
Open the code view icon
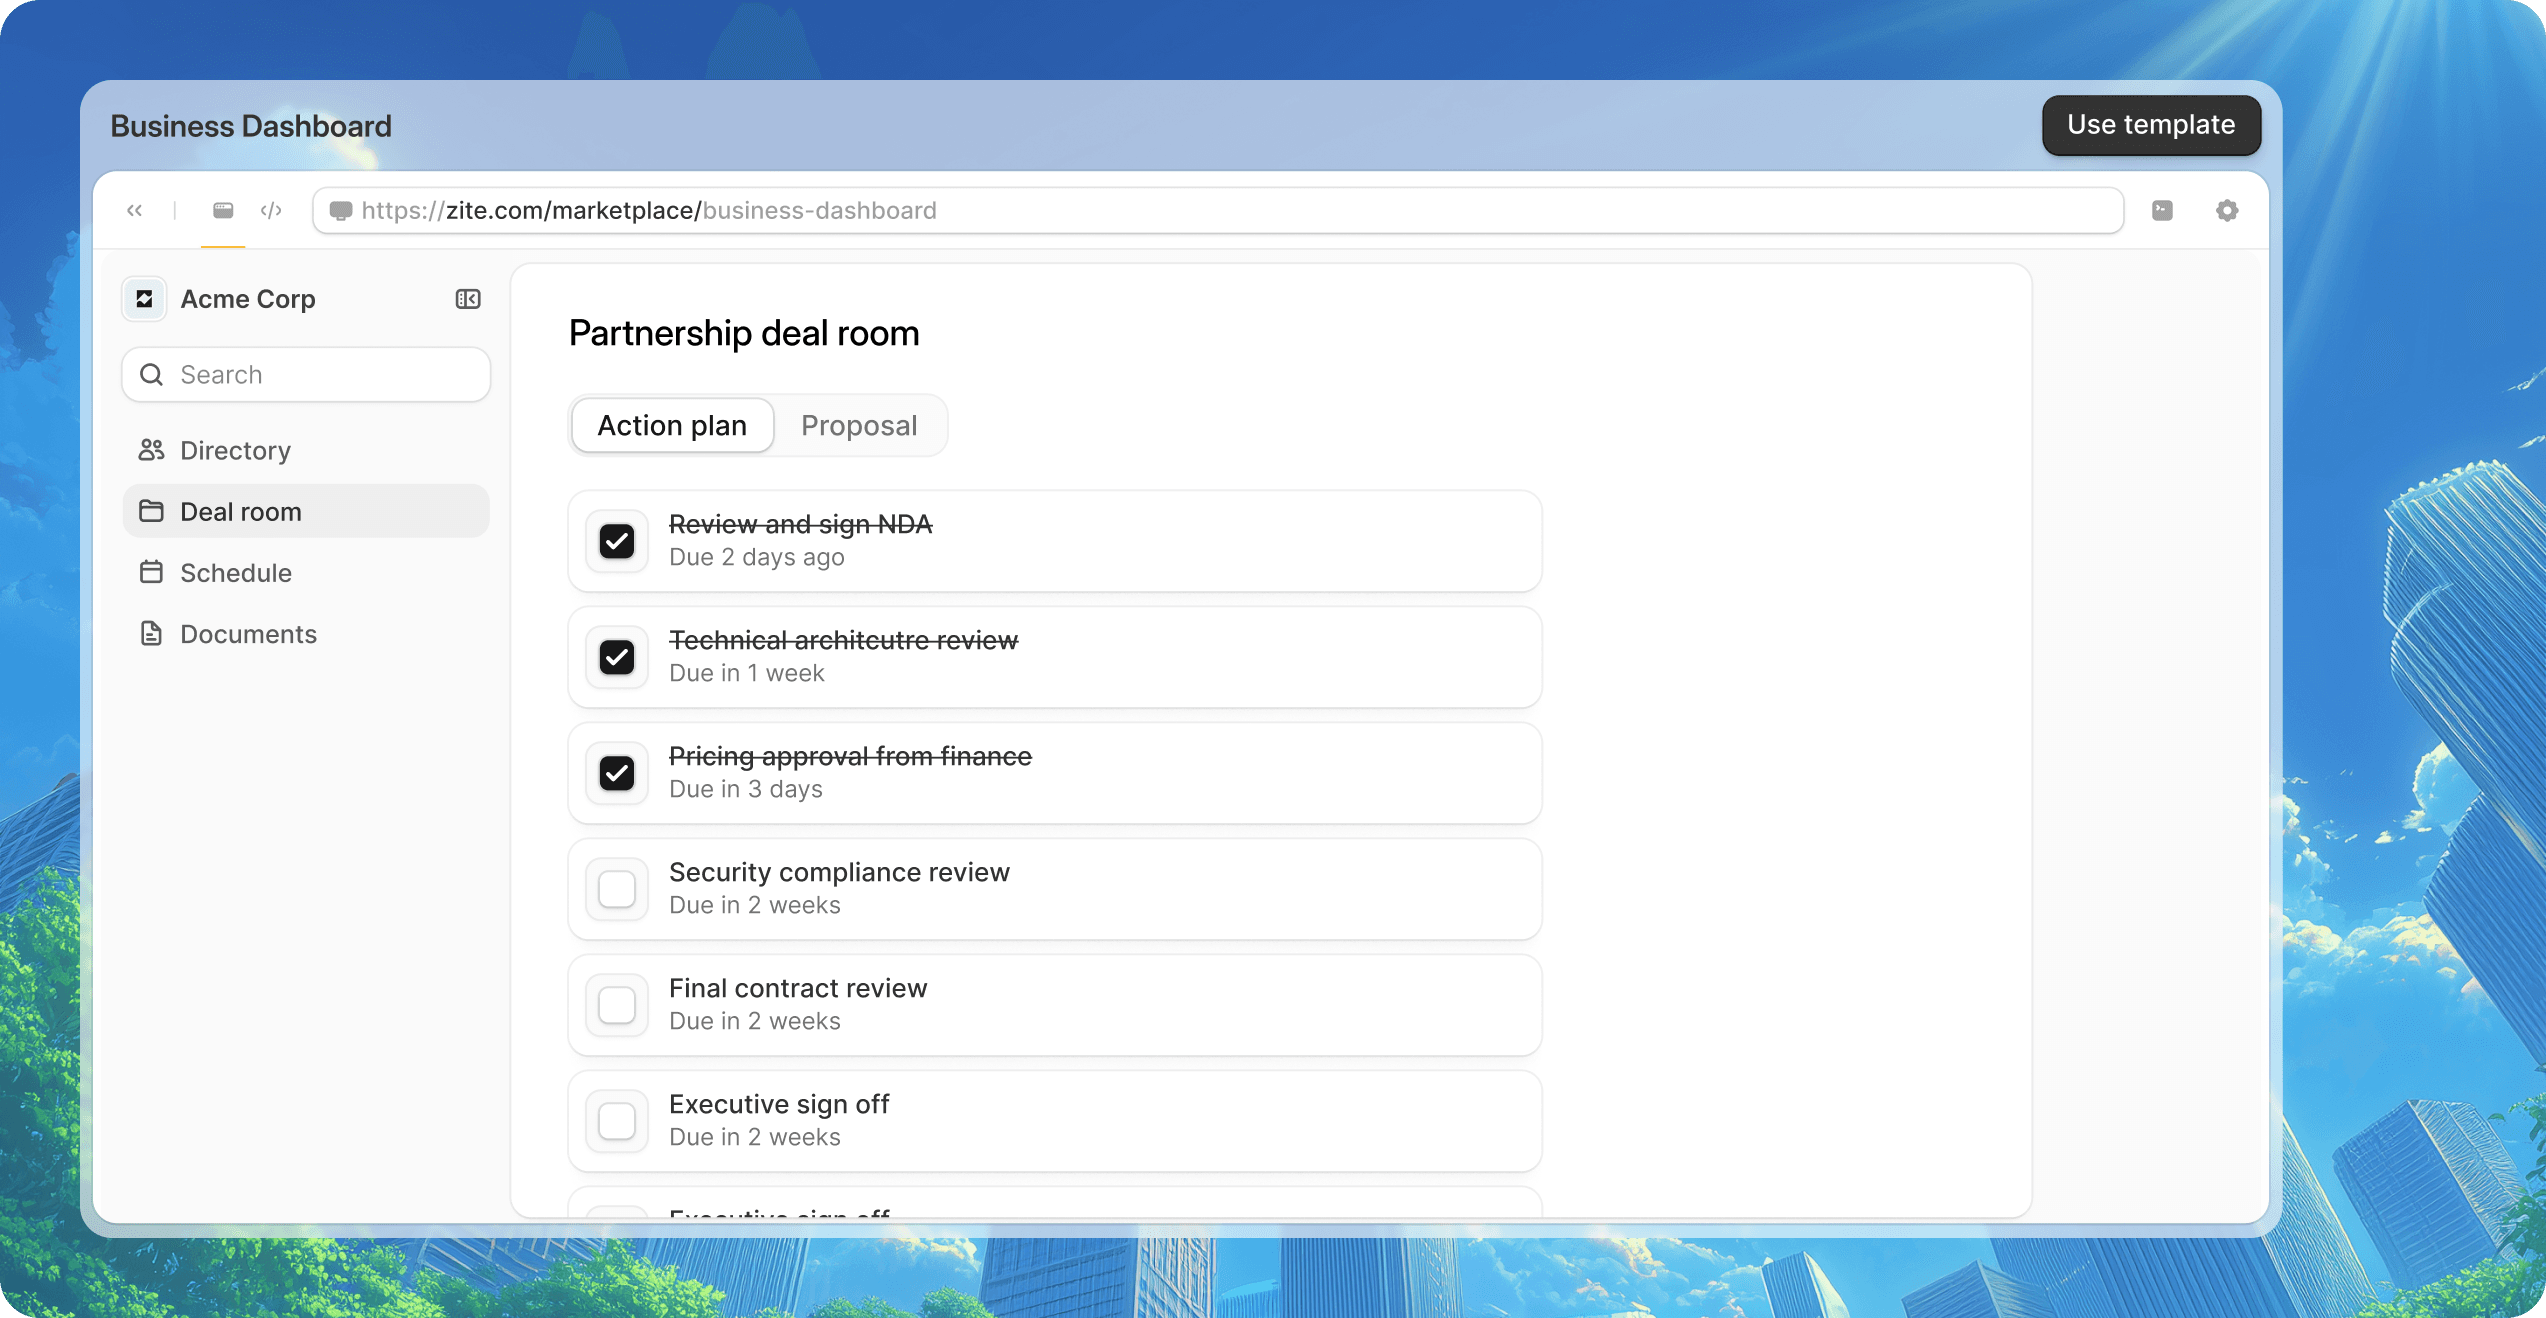pos(271,210)
